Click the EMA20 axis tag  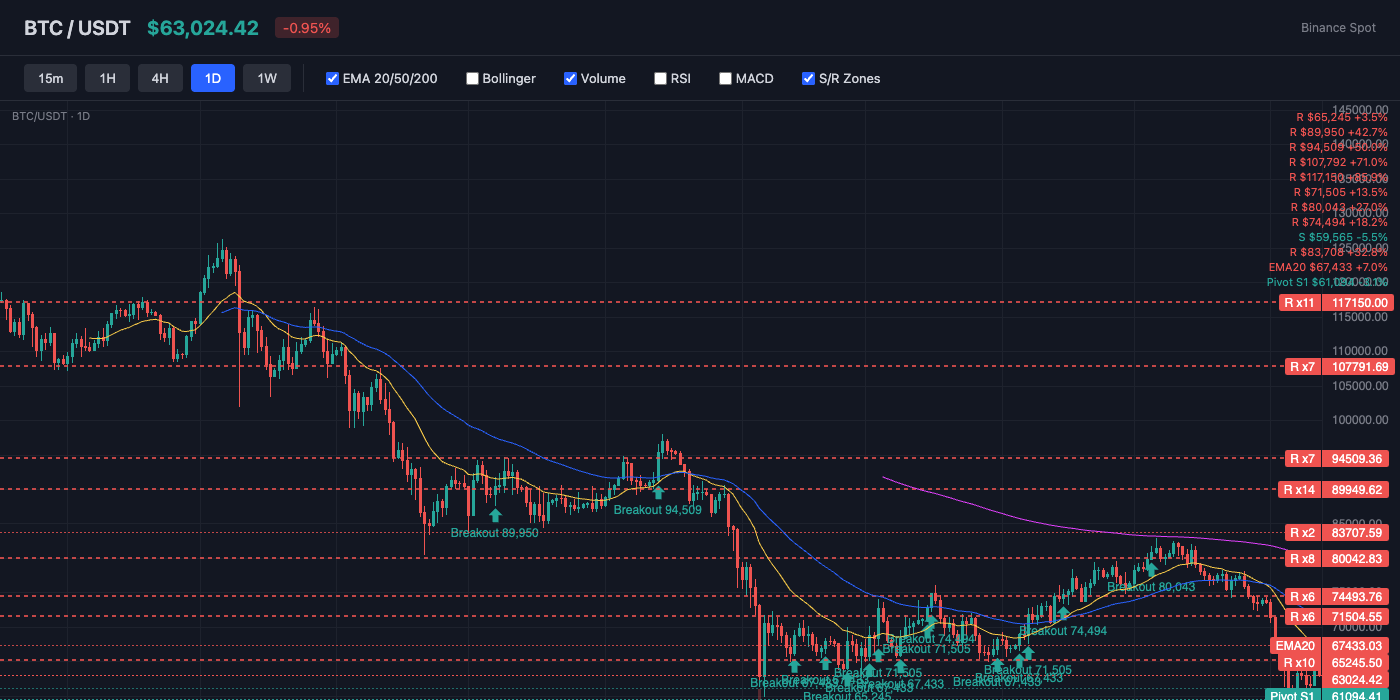coord(1295,646)
